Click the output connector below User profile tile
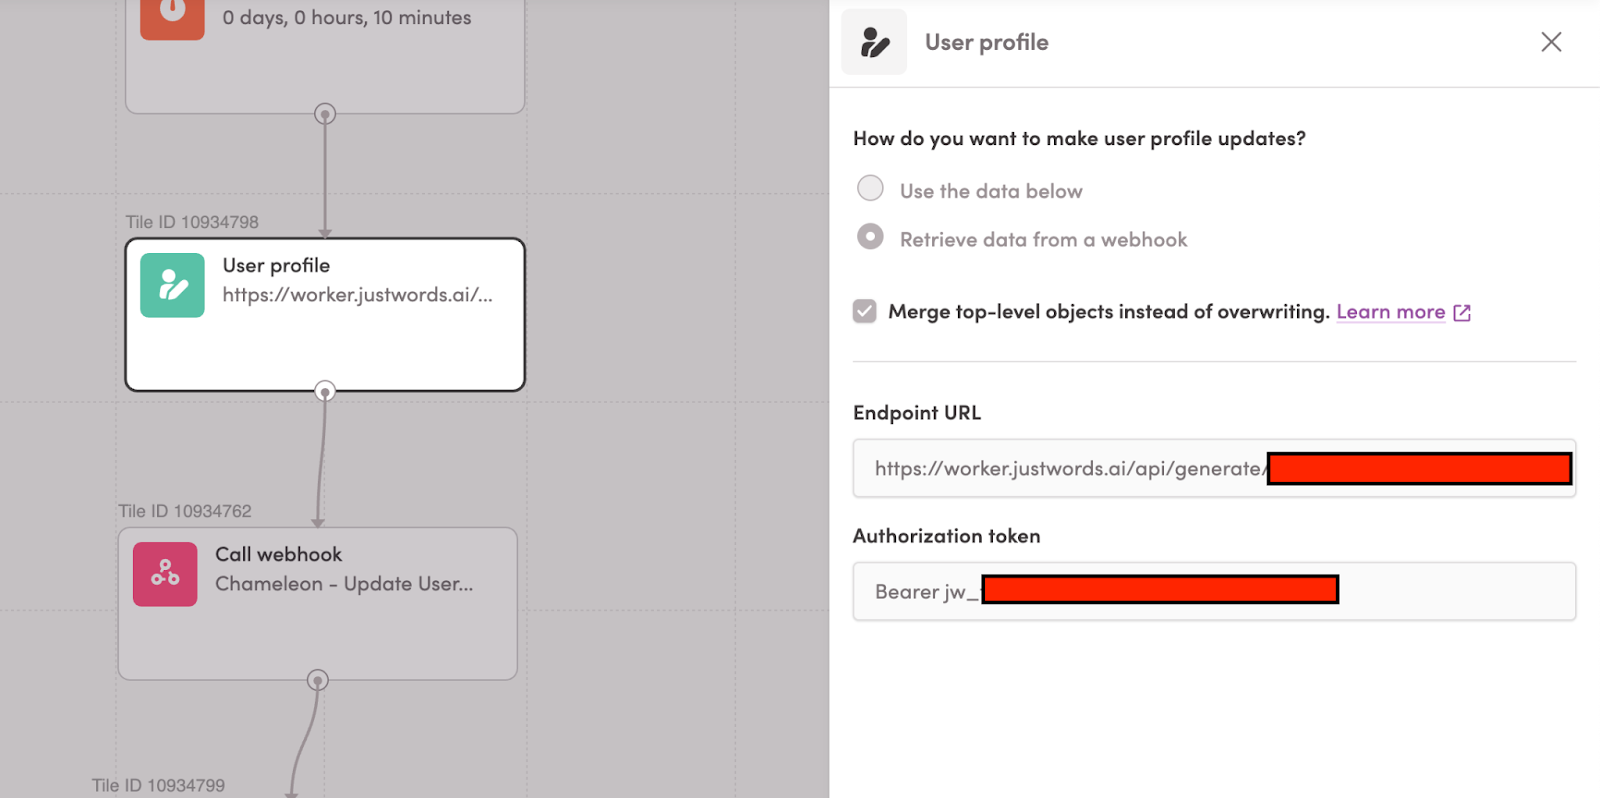The image size is (1600, 798). 325,391
